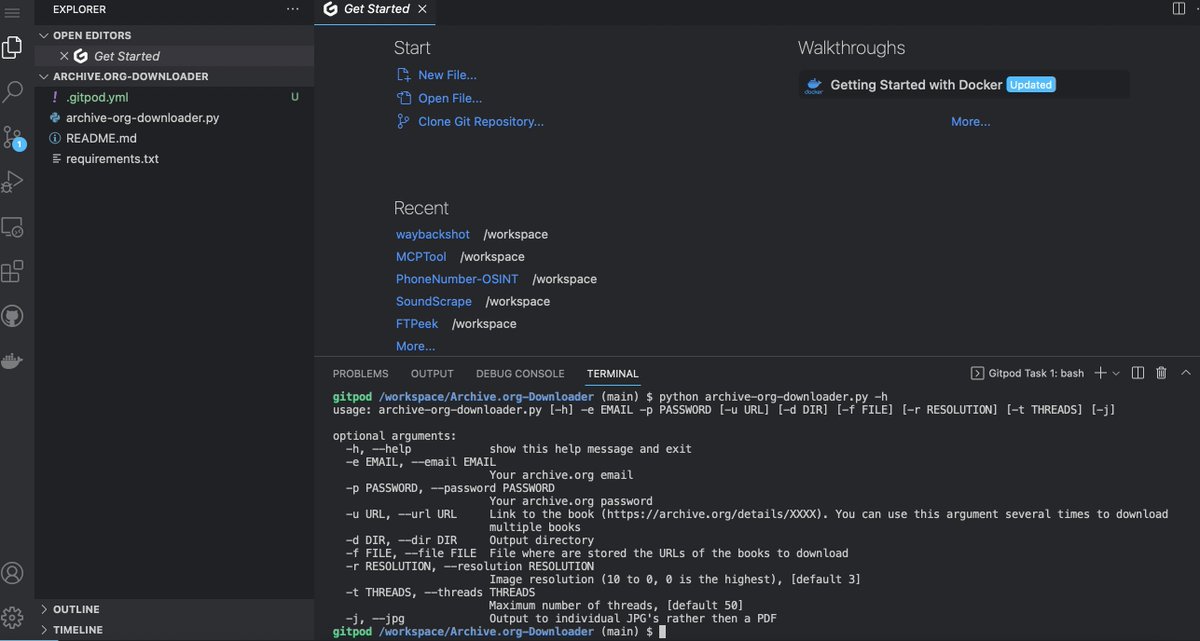Open recent PhoneNumber-OSINT workspace
The width and height of the screenshot is (1200, 641).
pyautogui.click(x=457, y=279)
